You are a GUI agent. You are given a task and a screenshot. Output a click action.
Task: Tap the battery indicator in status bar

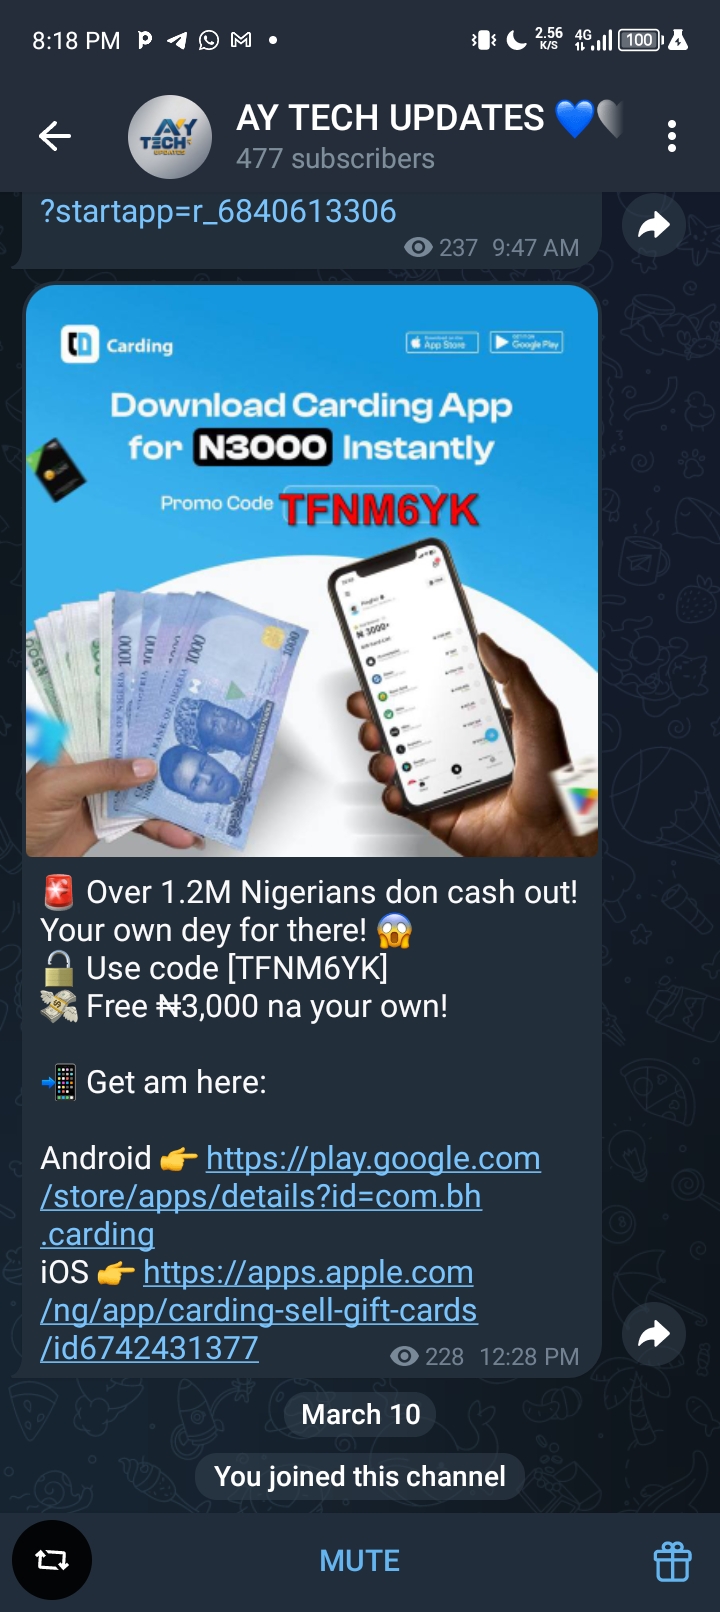click(640, 40)
